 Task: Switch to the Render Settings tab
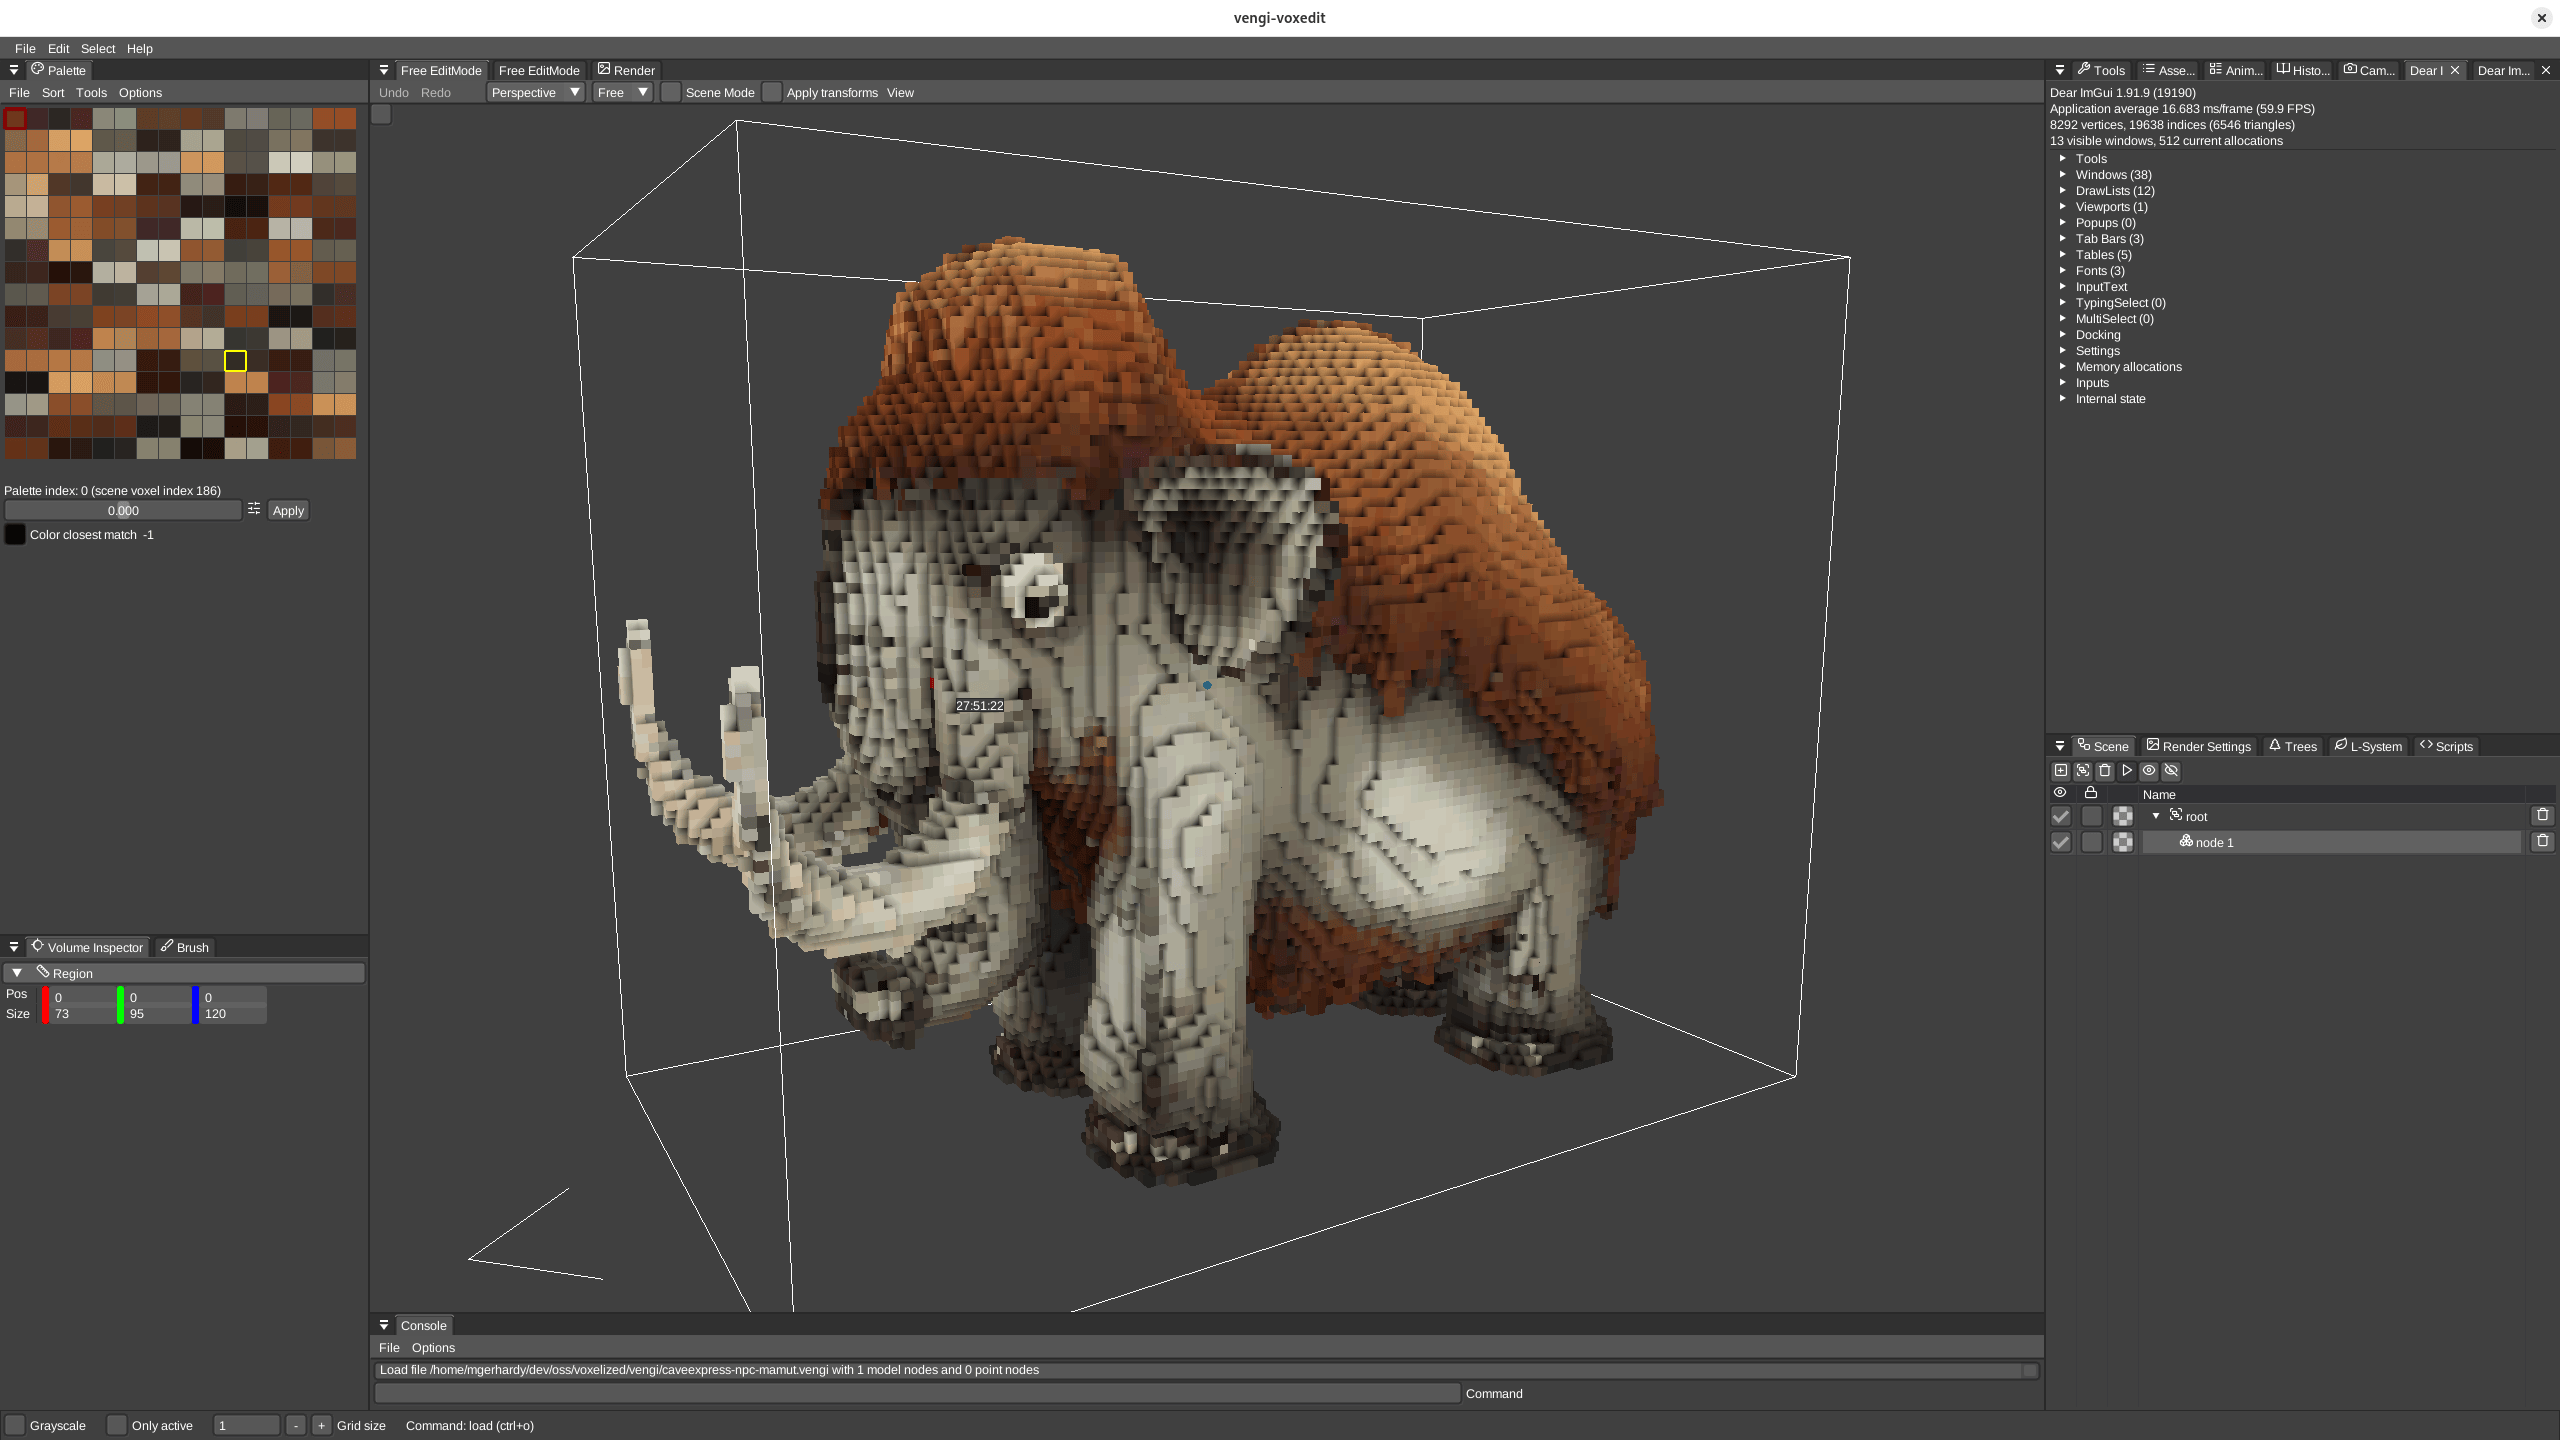[2198, 746]
